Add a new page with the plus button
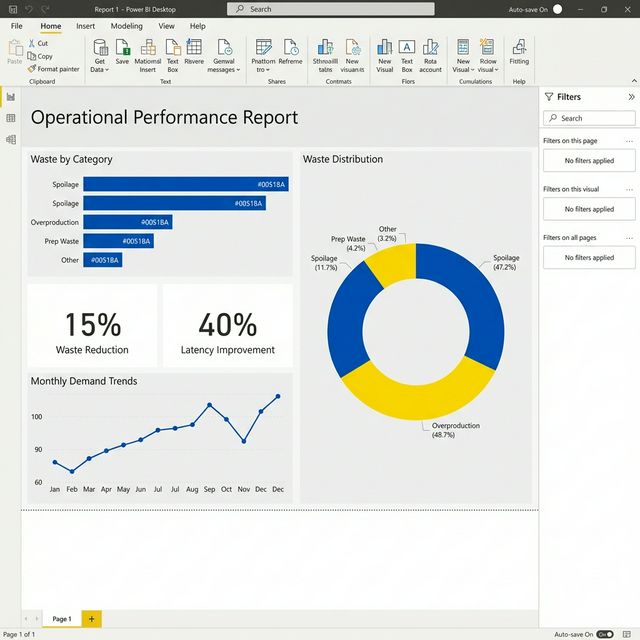This screenshot has height=640, width=640. click(91, 619)
